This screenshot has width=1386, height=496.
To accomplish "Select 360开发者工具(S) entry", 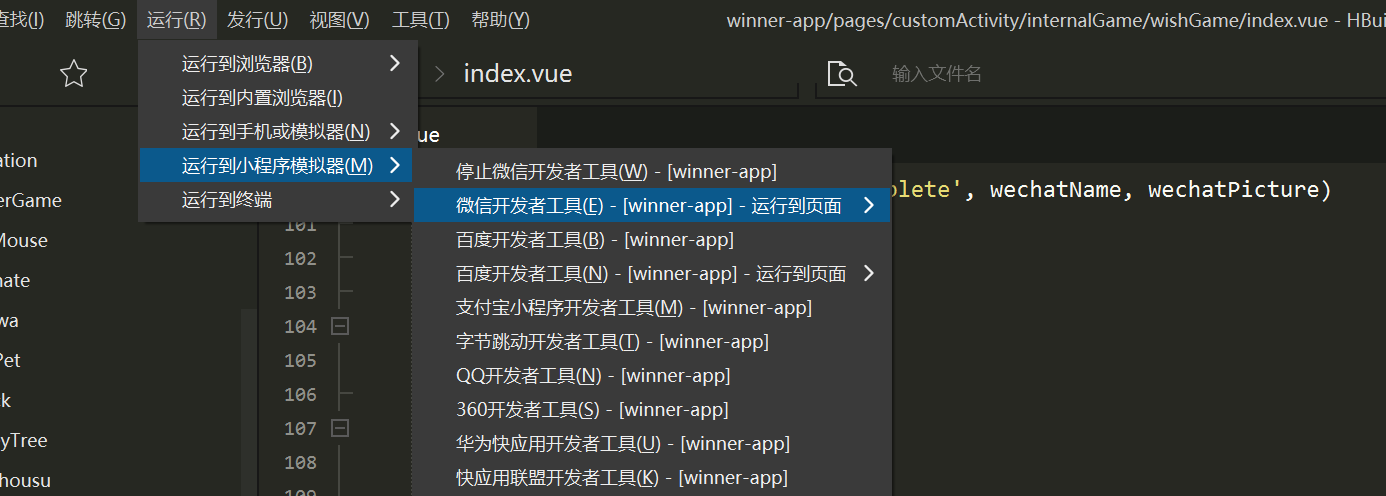I will (651, 410).
